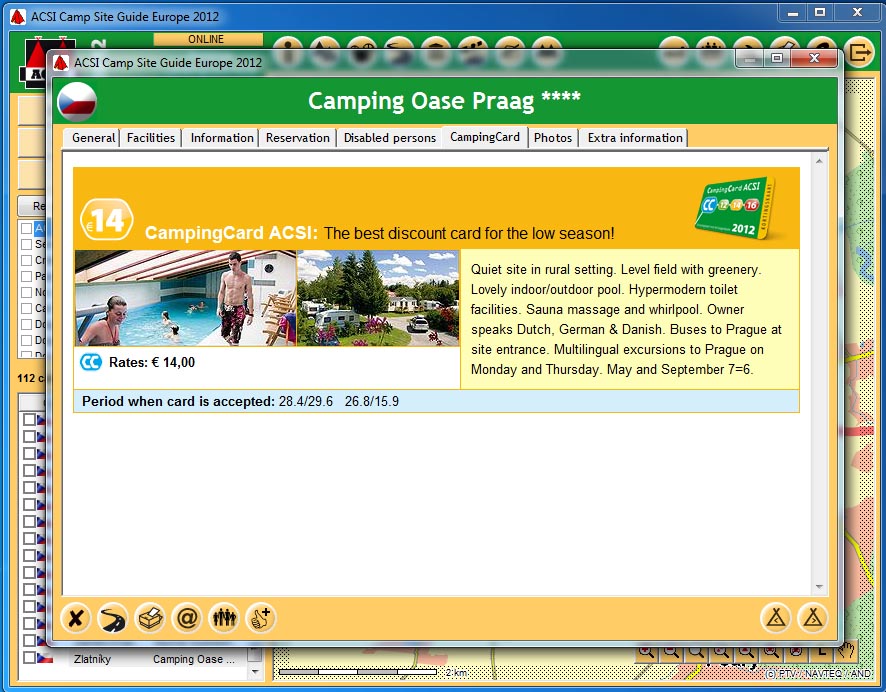The width and height of the screenshot is (886, 692).
Task: Open the Extra information tab
Action: [x=635, y=138]
